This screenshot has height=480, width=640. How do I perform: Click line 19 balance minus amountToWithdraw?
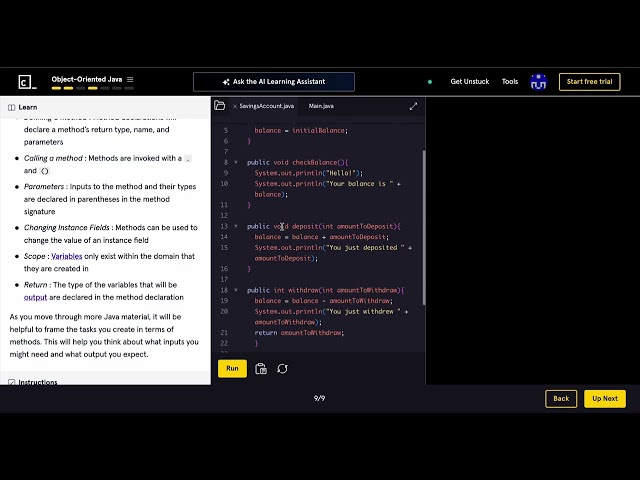[x=323, y=301]
